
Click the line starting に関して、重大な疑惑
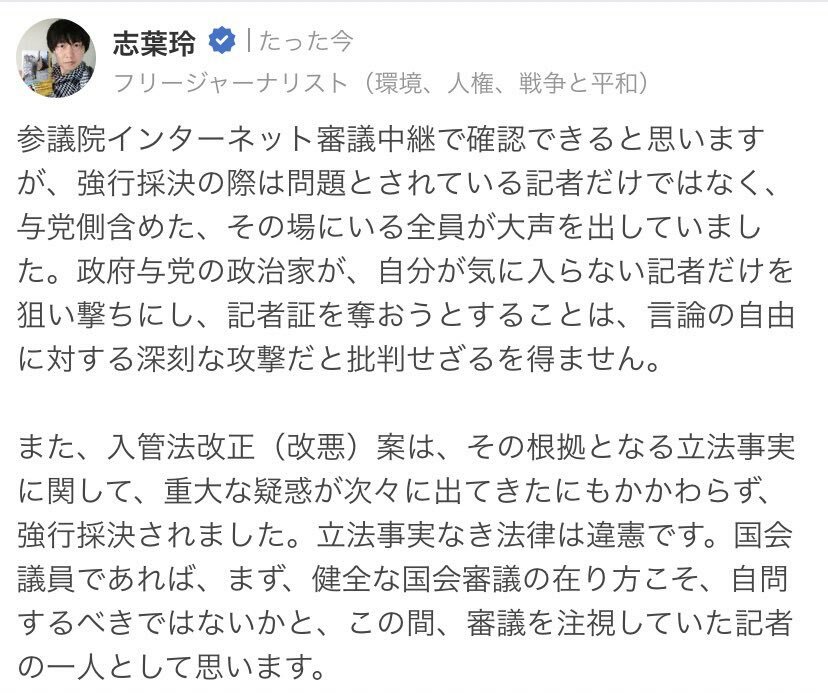point(396,491)
